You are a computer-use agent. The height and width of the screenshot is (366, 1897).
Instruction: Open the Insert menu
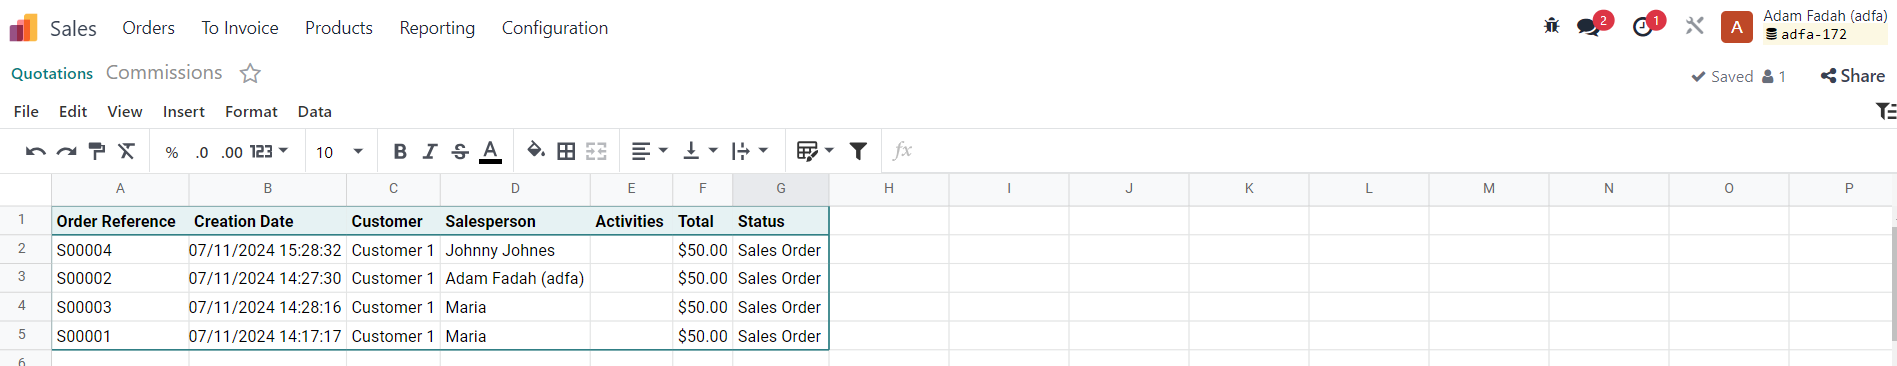[x=184, y=111]
